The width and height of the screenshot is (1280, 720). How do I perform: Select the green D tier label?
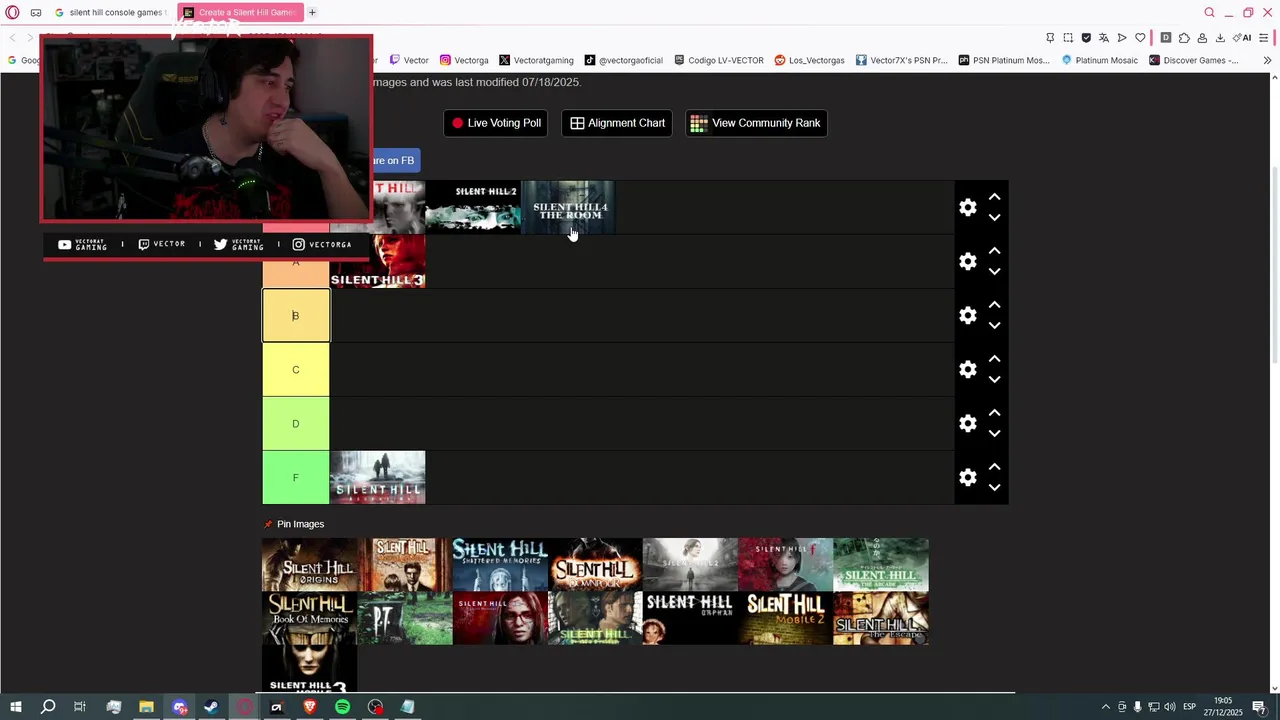(x=296, y=424)
